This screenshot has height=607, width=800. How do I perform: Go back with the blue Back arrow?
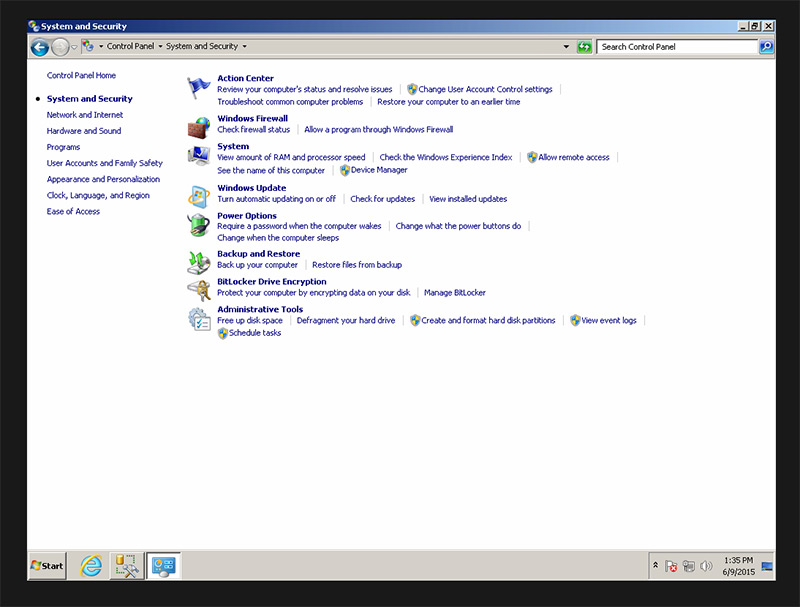[40, 47]
